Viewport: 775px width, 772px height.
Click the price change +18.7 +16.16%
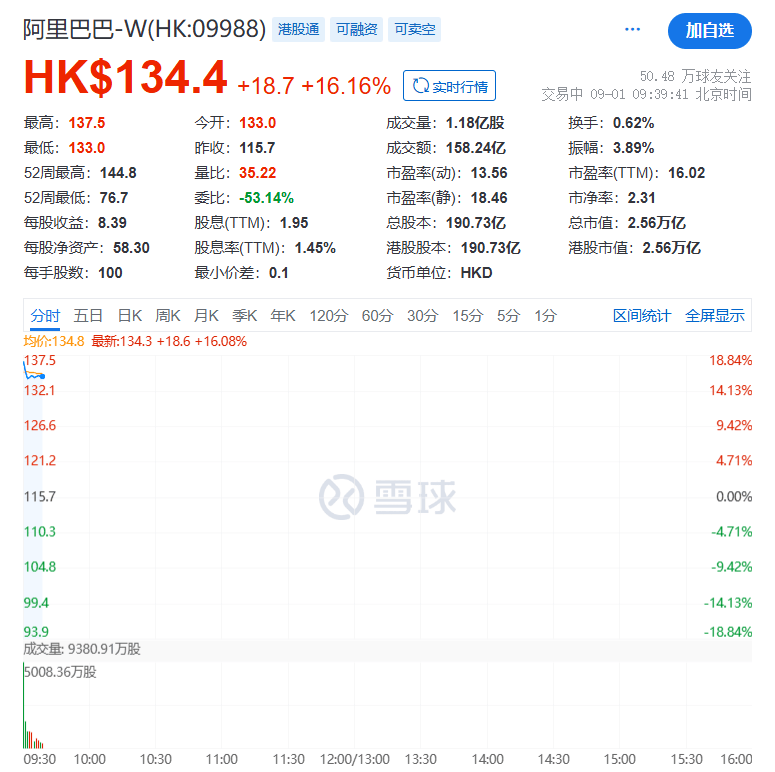pos(314,86)
